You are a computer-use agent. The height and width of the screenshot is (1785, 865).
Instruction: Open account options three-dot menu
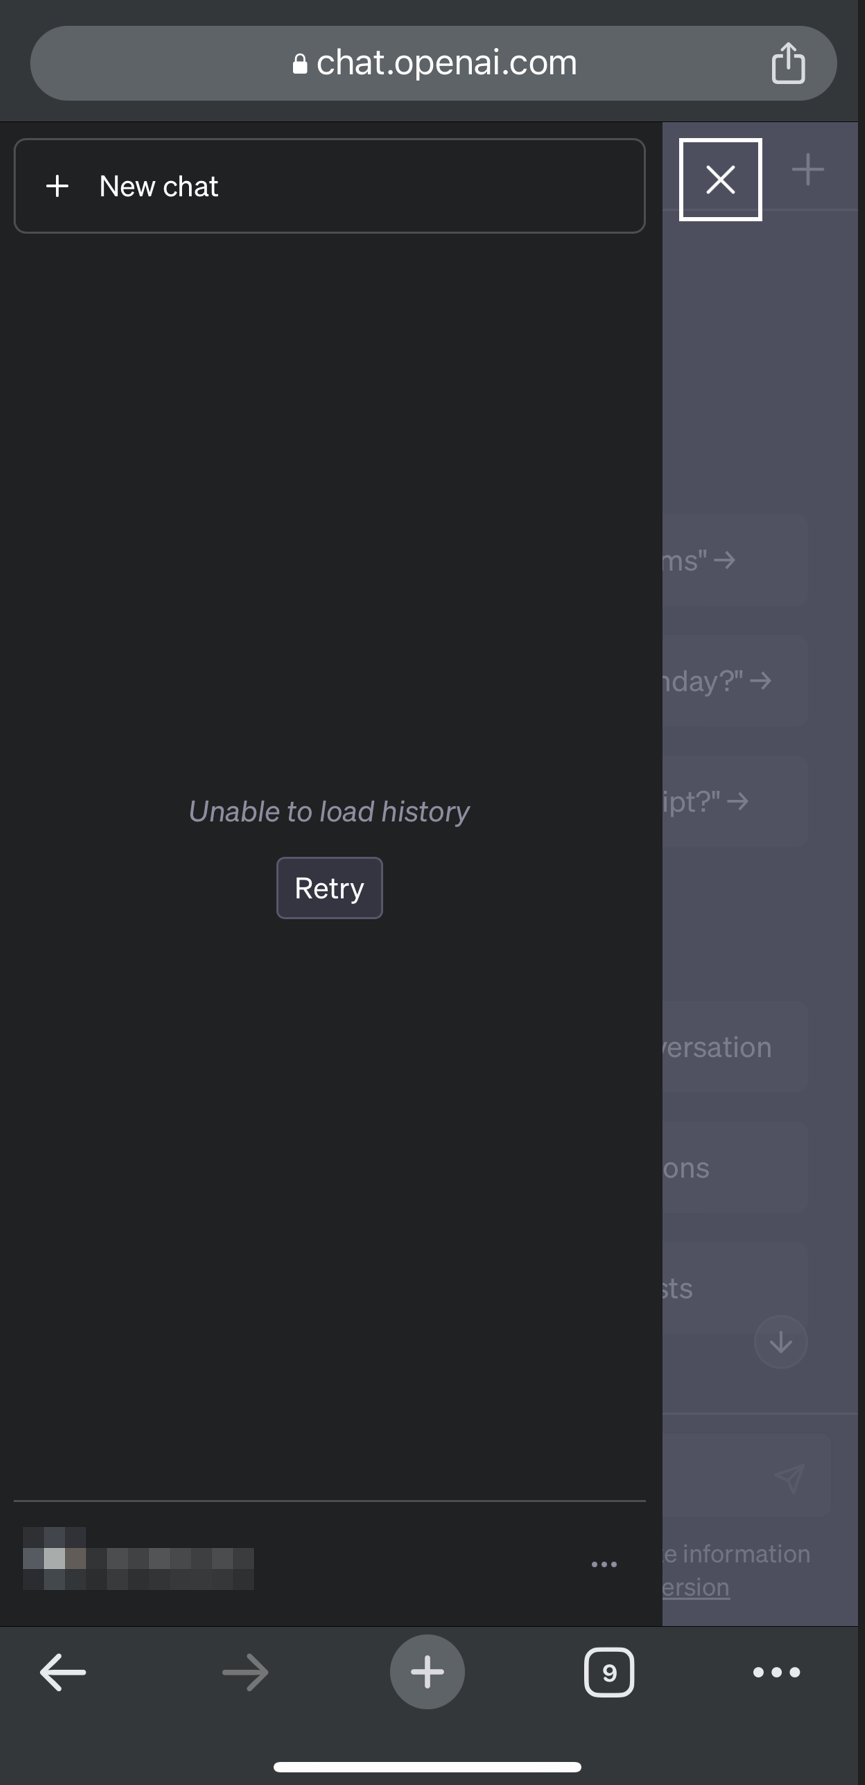click(x=604, y=1564)
